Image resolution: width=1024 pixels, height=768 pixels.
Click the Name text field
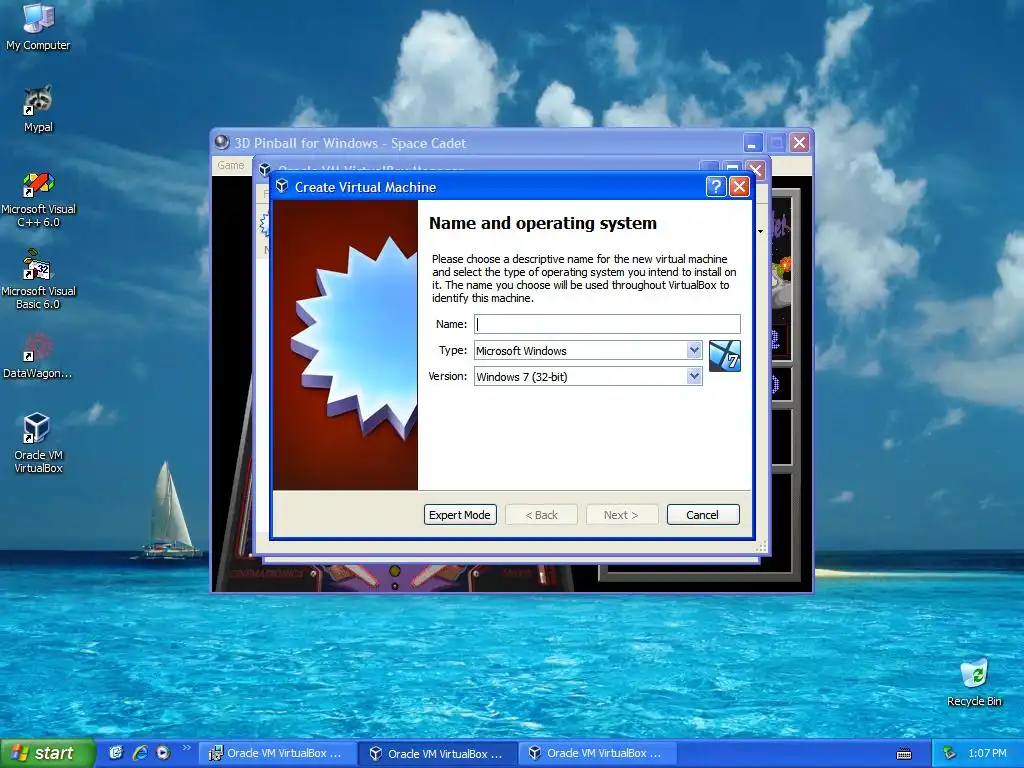tap(607, 324)
